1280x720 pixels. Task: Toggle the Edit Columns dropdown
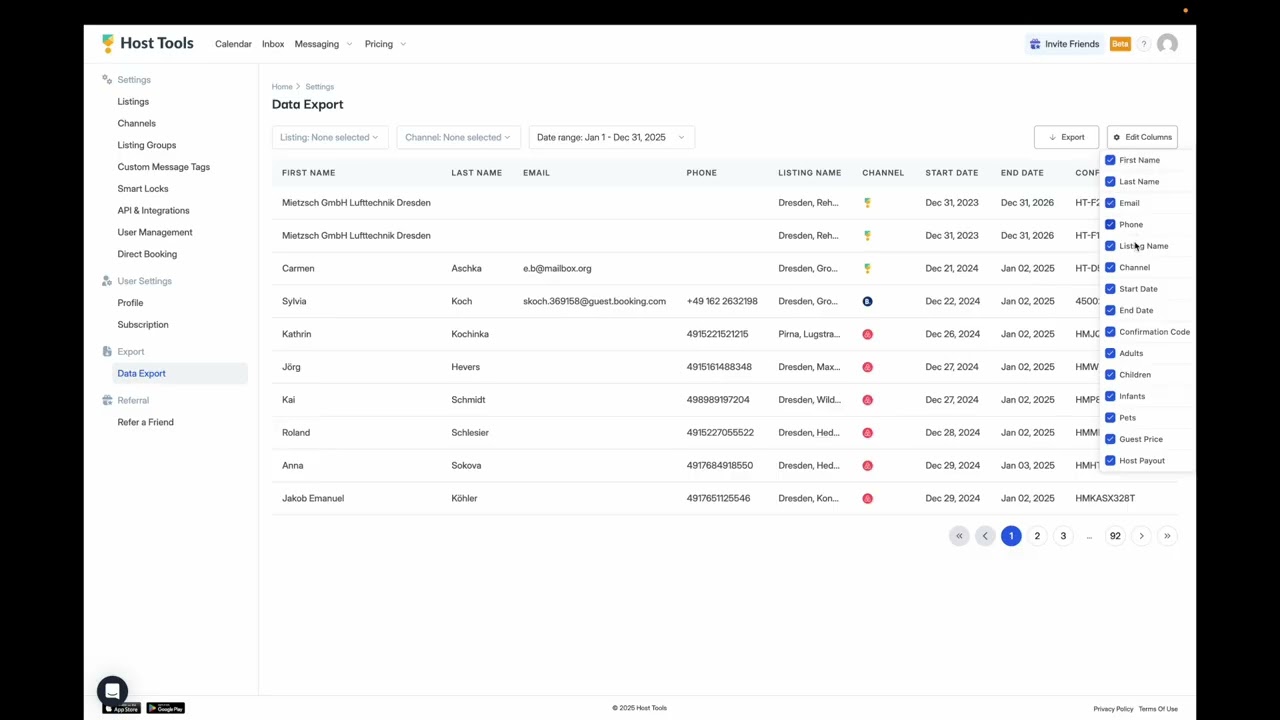(x=1142, y=137)
